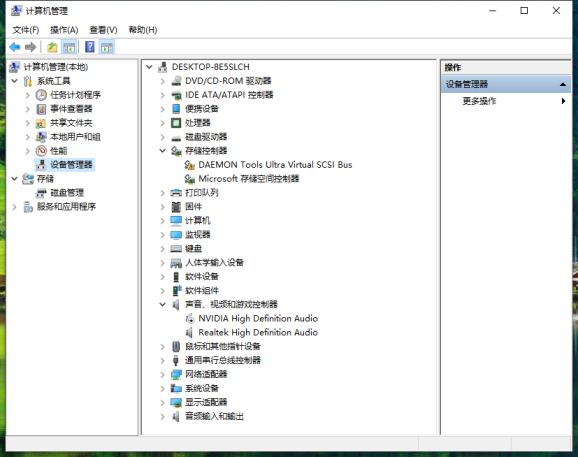The width and height of the screenshot is (578, 457).
Task: Collapse the 存储控制器 device category
Action: (163, 151)
